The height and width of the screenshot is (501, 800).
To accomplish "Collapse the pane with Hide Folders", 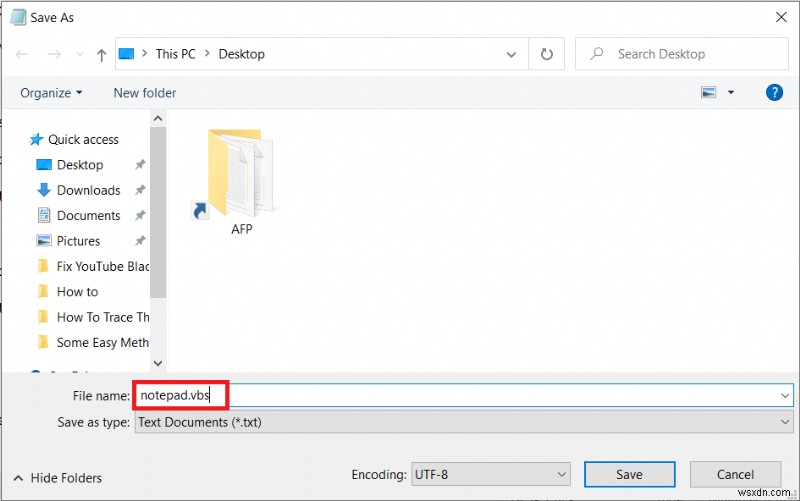I will 58,478.
